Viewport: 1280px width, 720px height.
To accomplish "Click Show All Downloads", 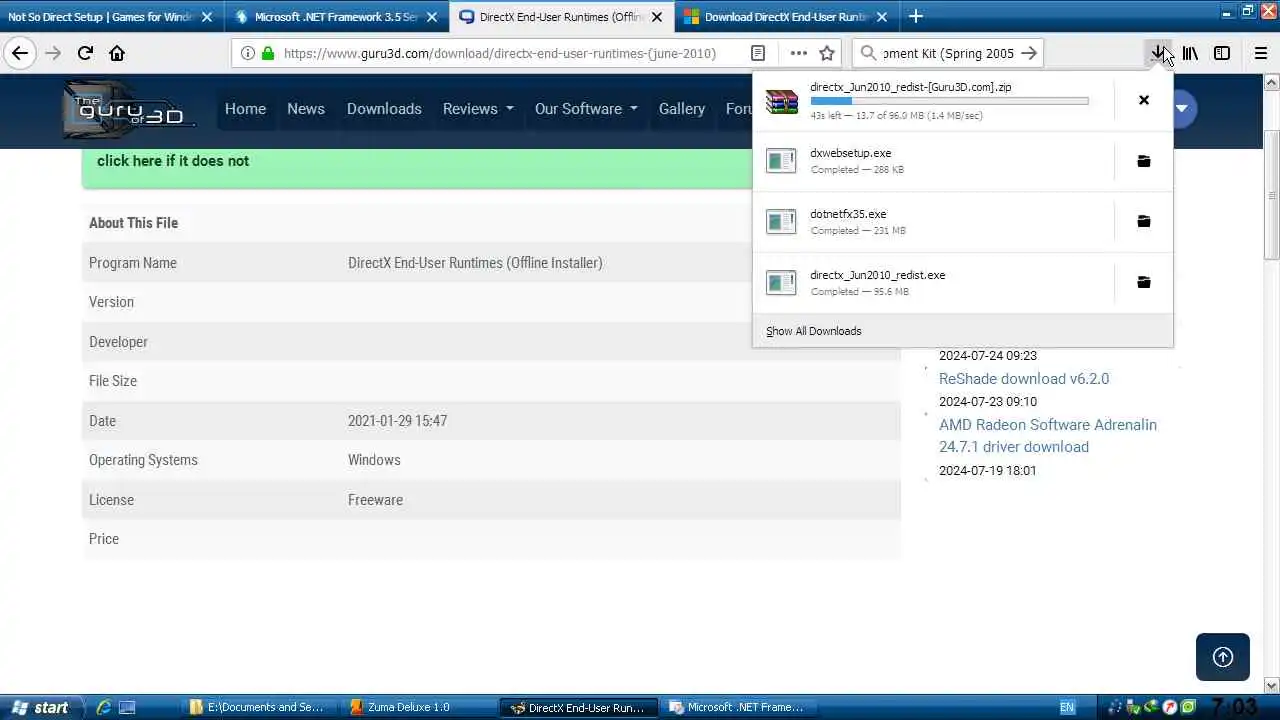I will point(814,331).
